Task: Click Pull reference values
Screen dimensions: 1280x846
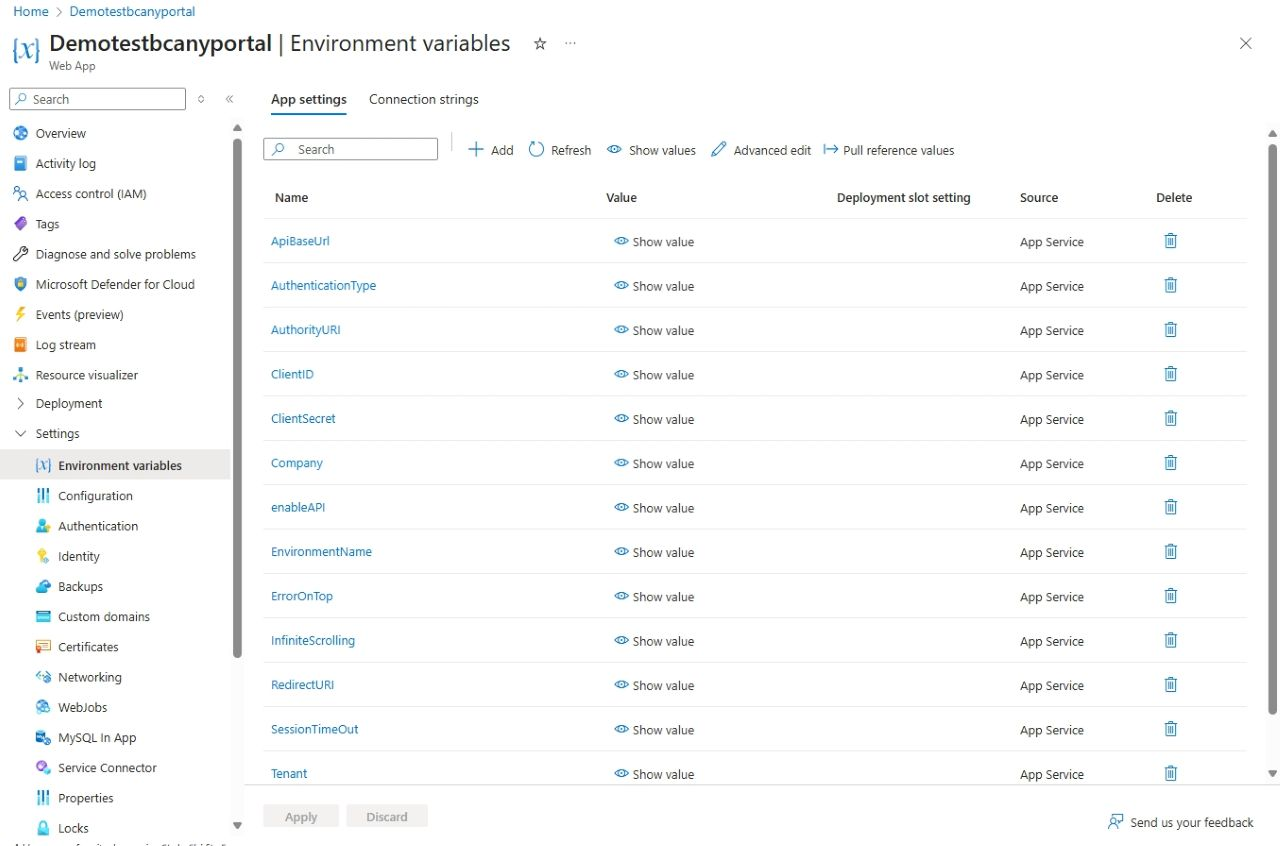Action: tap(889, 150)
